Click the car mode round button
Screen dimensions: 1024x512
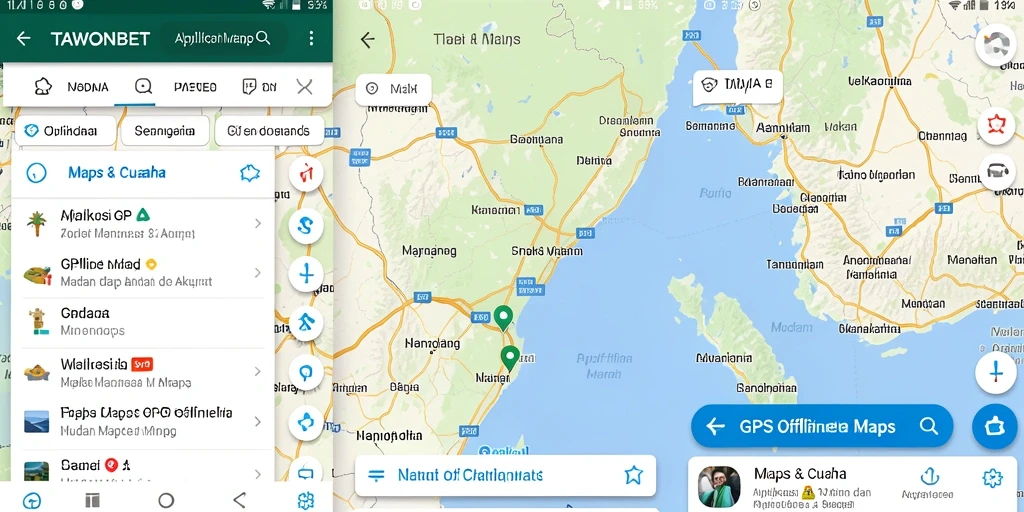pyautogui.click(x=997, y=172)
